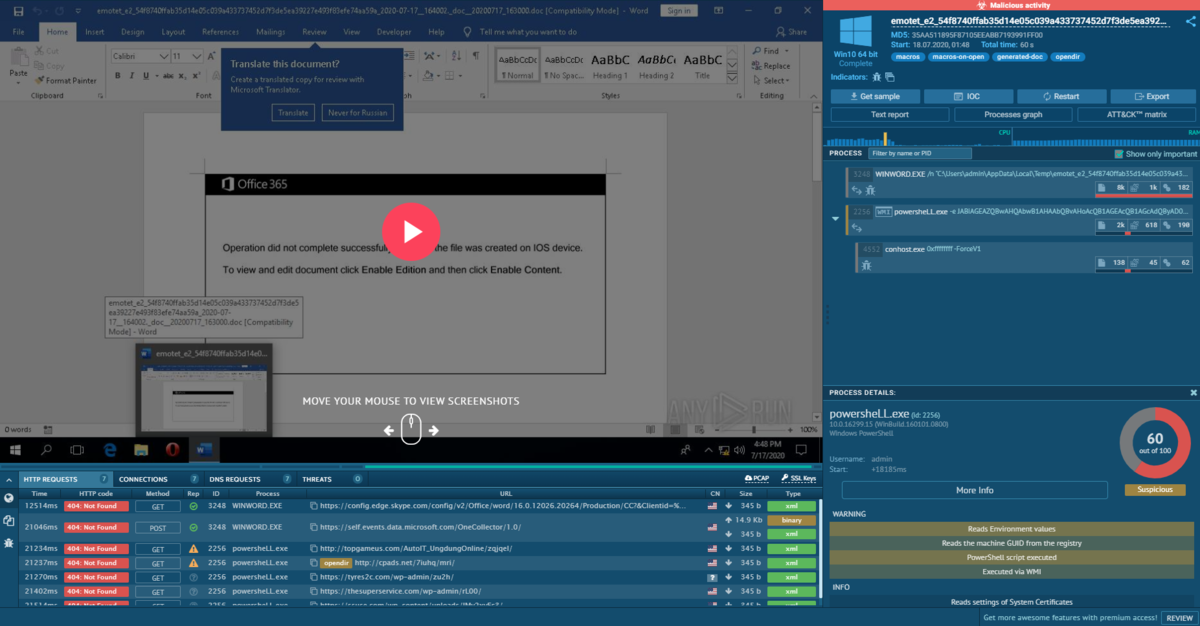Toggle Show only important checkbox

(x=1118, y=154)
